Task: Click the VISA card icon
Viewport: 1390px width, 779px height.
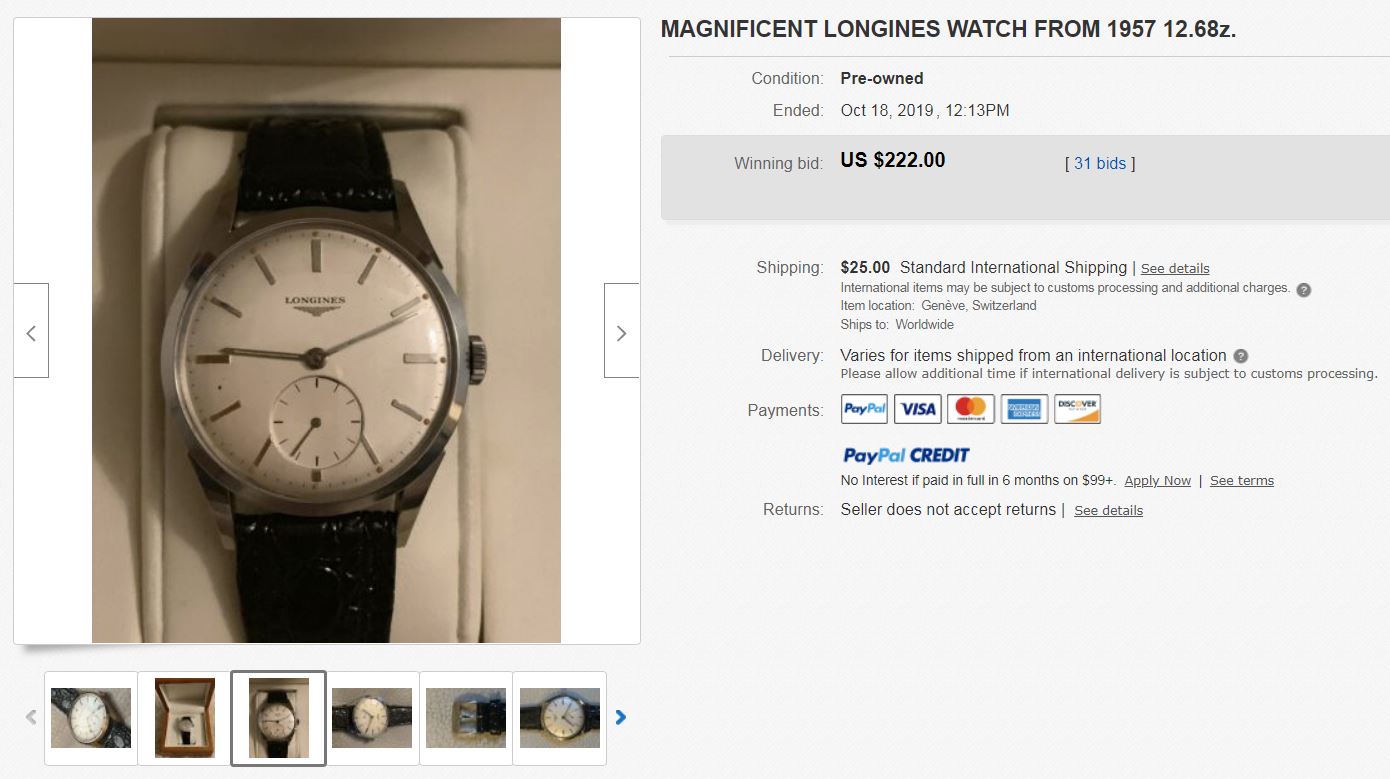Action: coord(917,409)
